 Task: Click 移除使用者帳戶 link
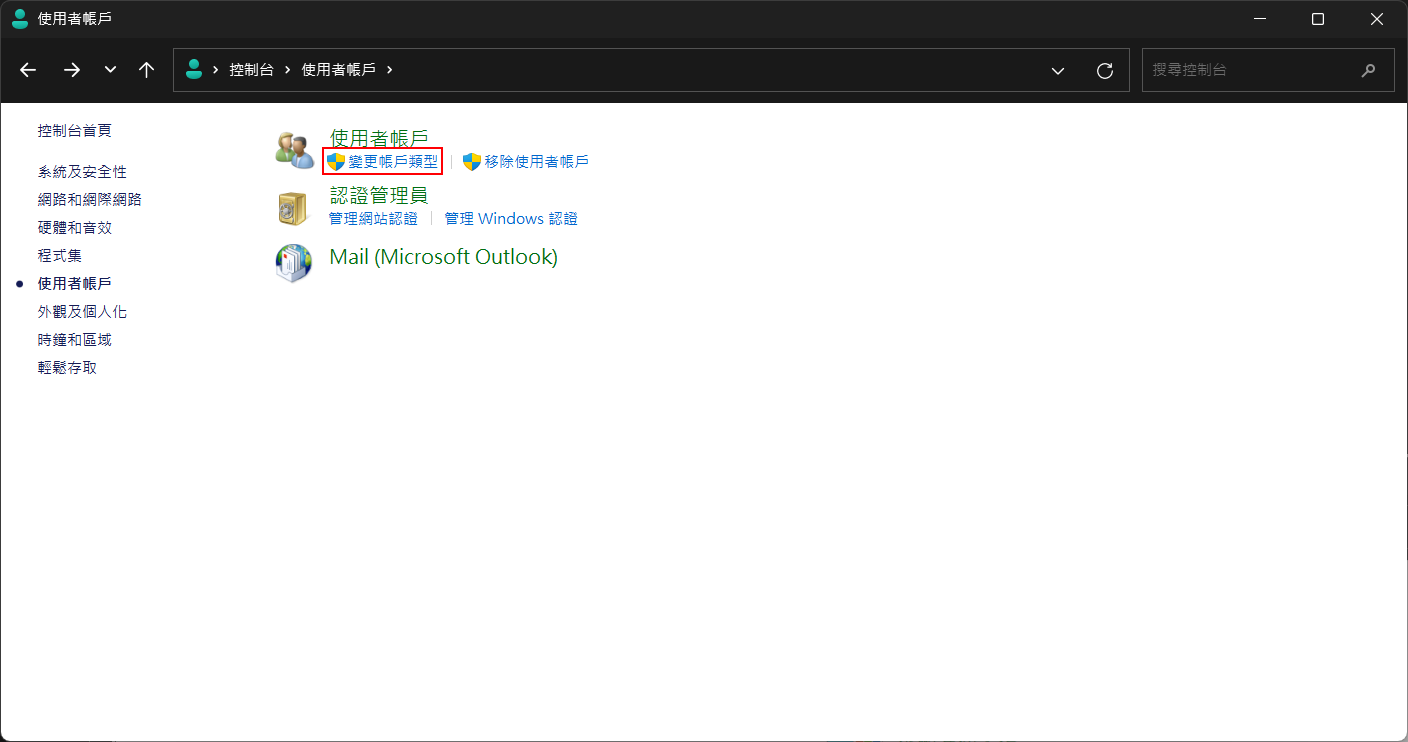click(x=537, y=161)
